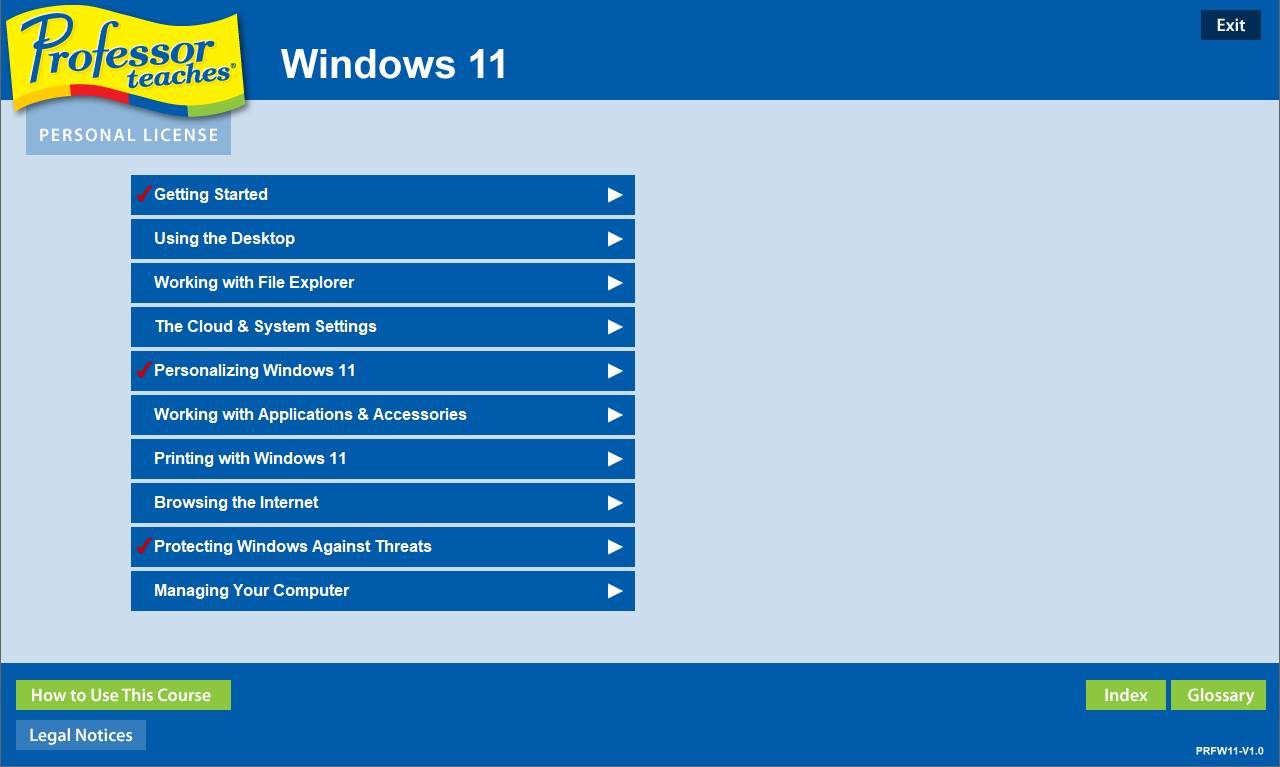Open the Index
The width and height of the screenshot is (1280, 767).
pos(1126,695)
